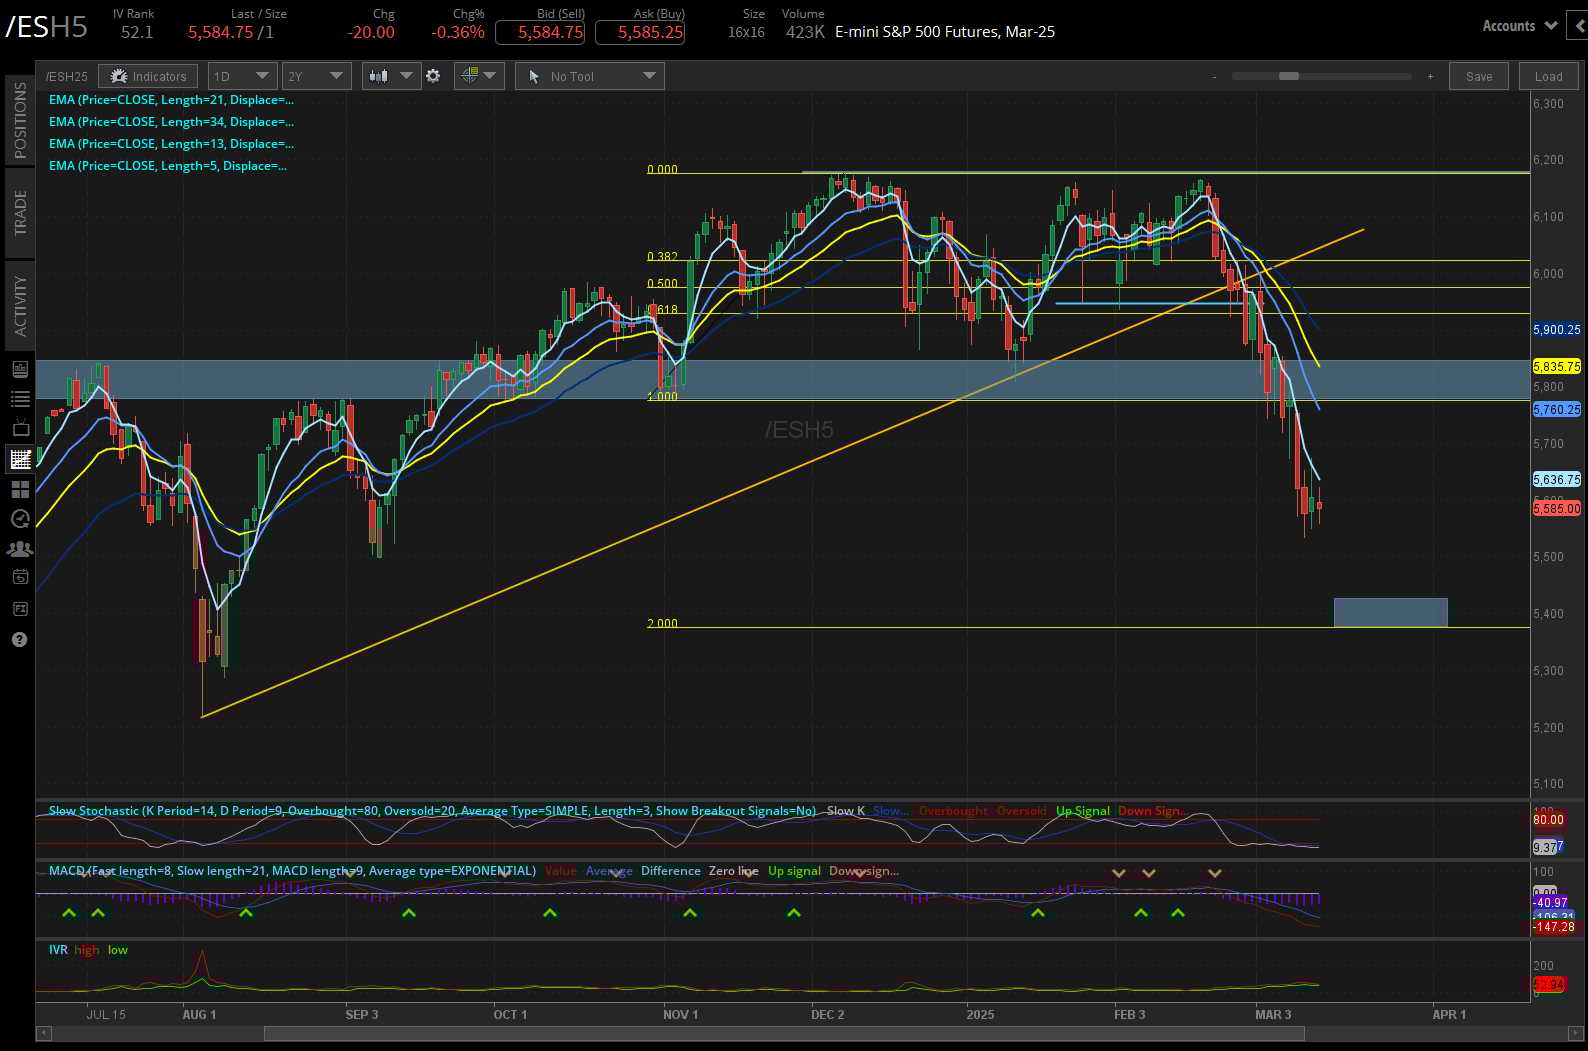The image size is (1588, 1051).
Task: Open the news/book icon in sidebar
Action: (20, 369)
